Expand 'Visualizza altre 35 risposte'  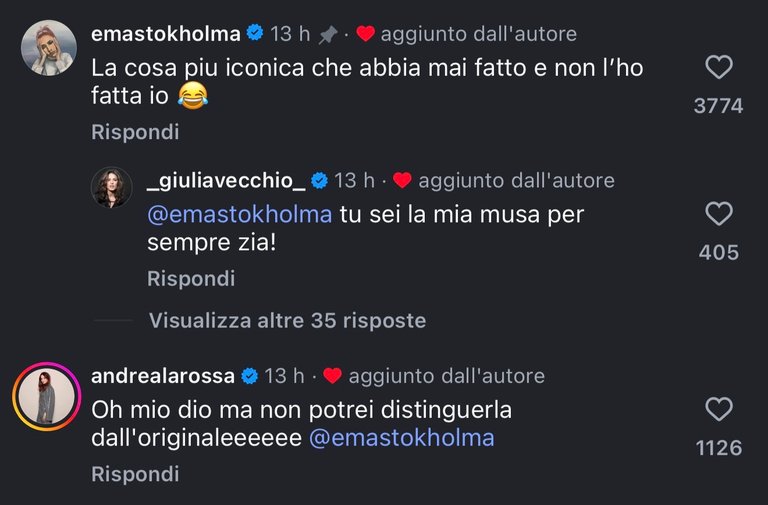tap(287, 321)
